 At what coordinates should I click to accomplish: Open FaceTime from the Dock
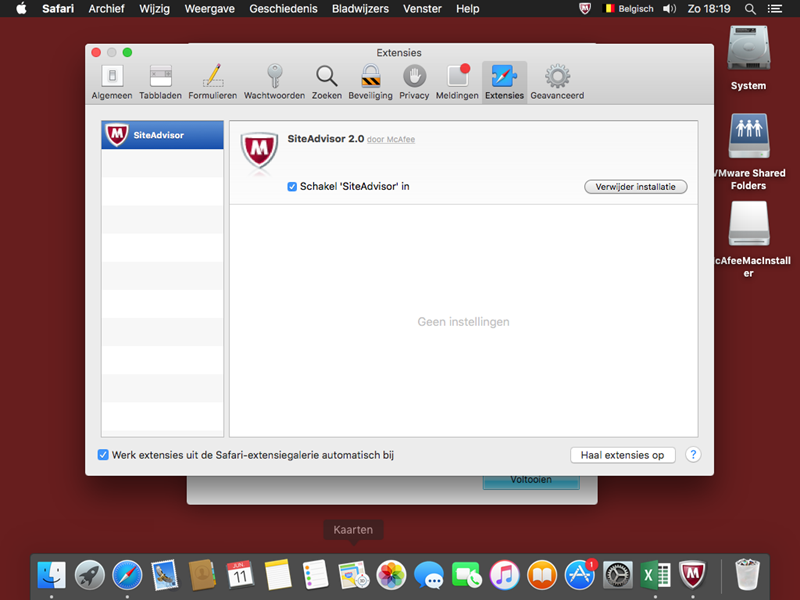pos(466,574)
